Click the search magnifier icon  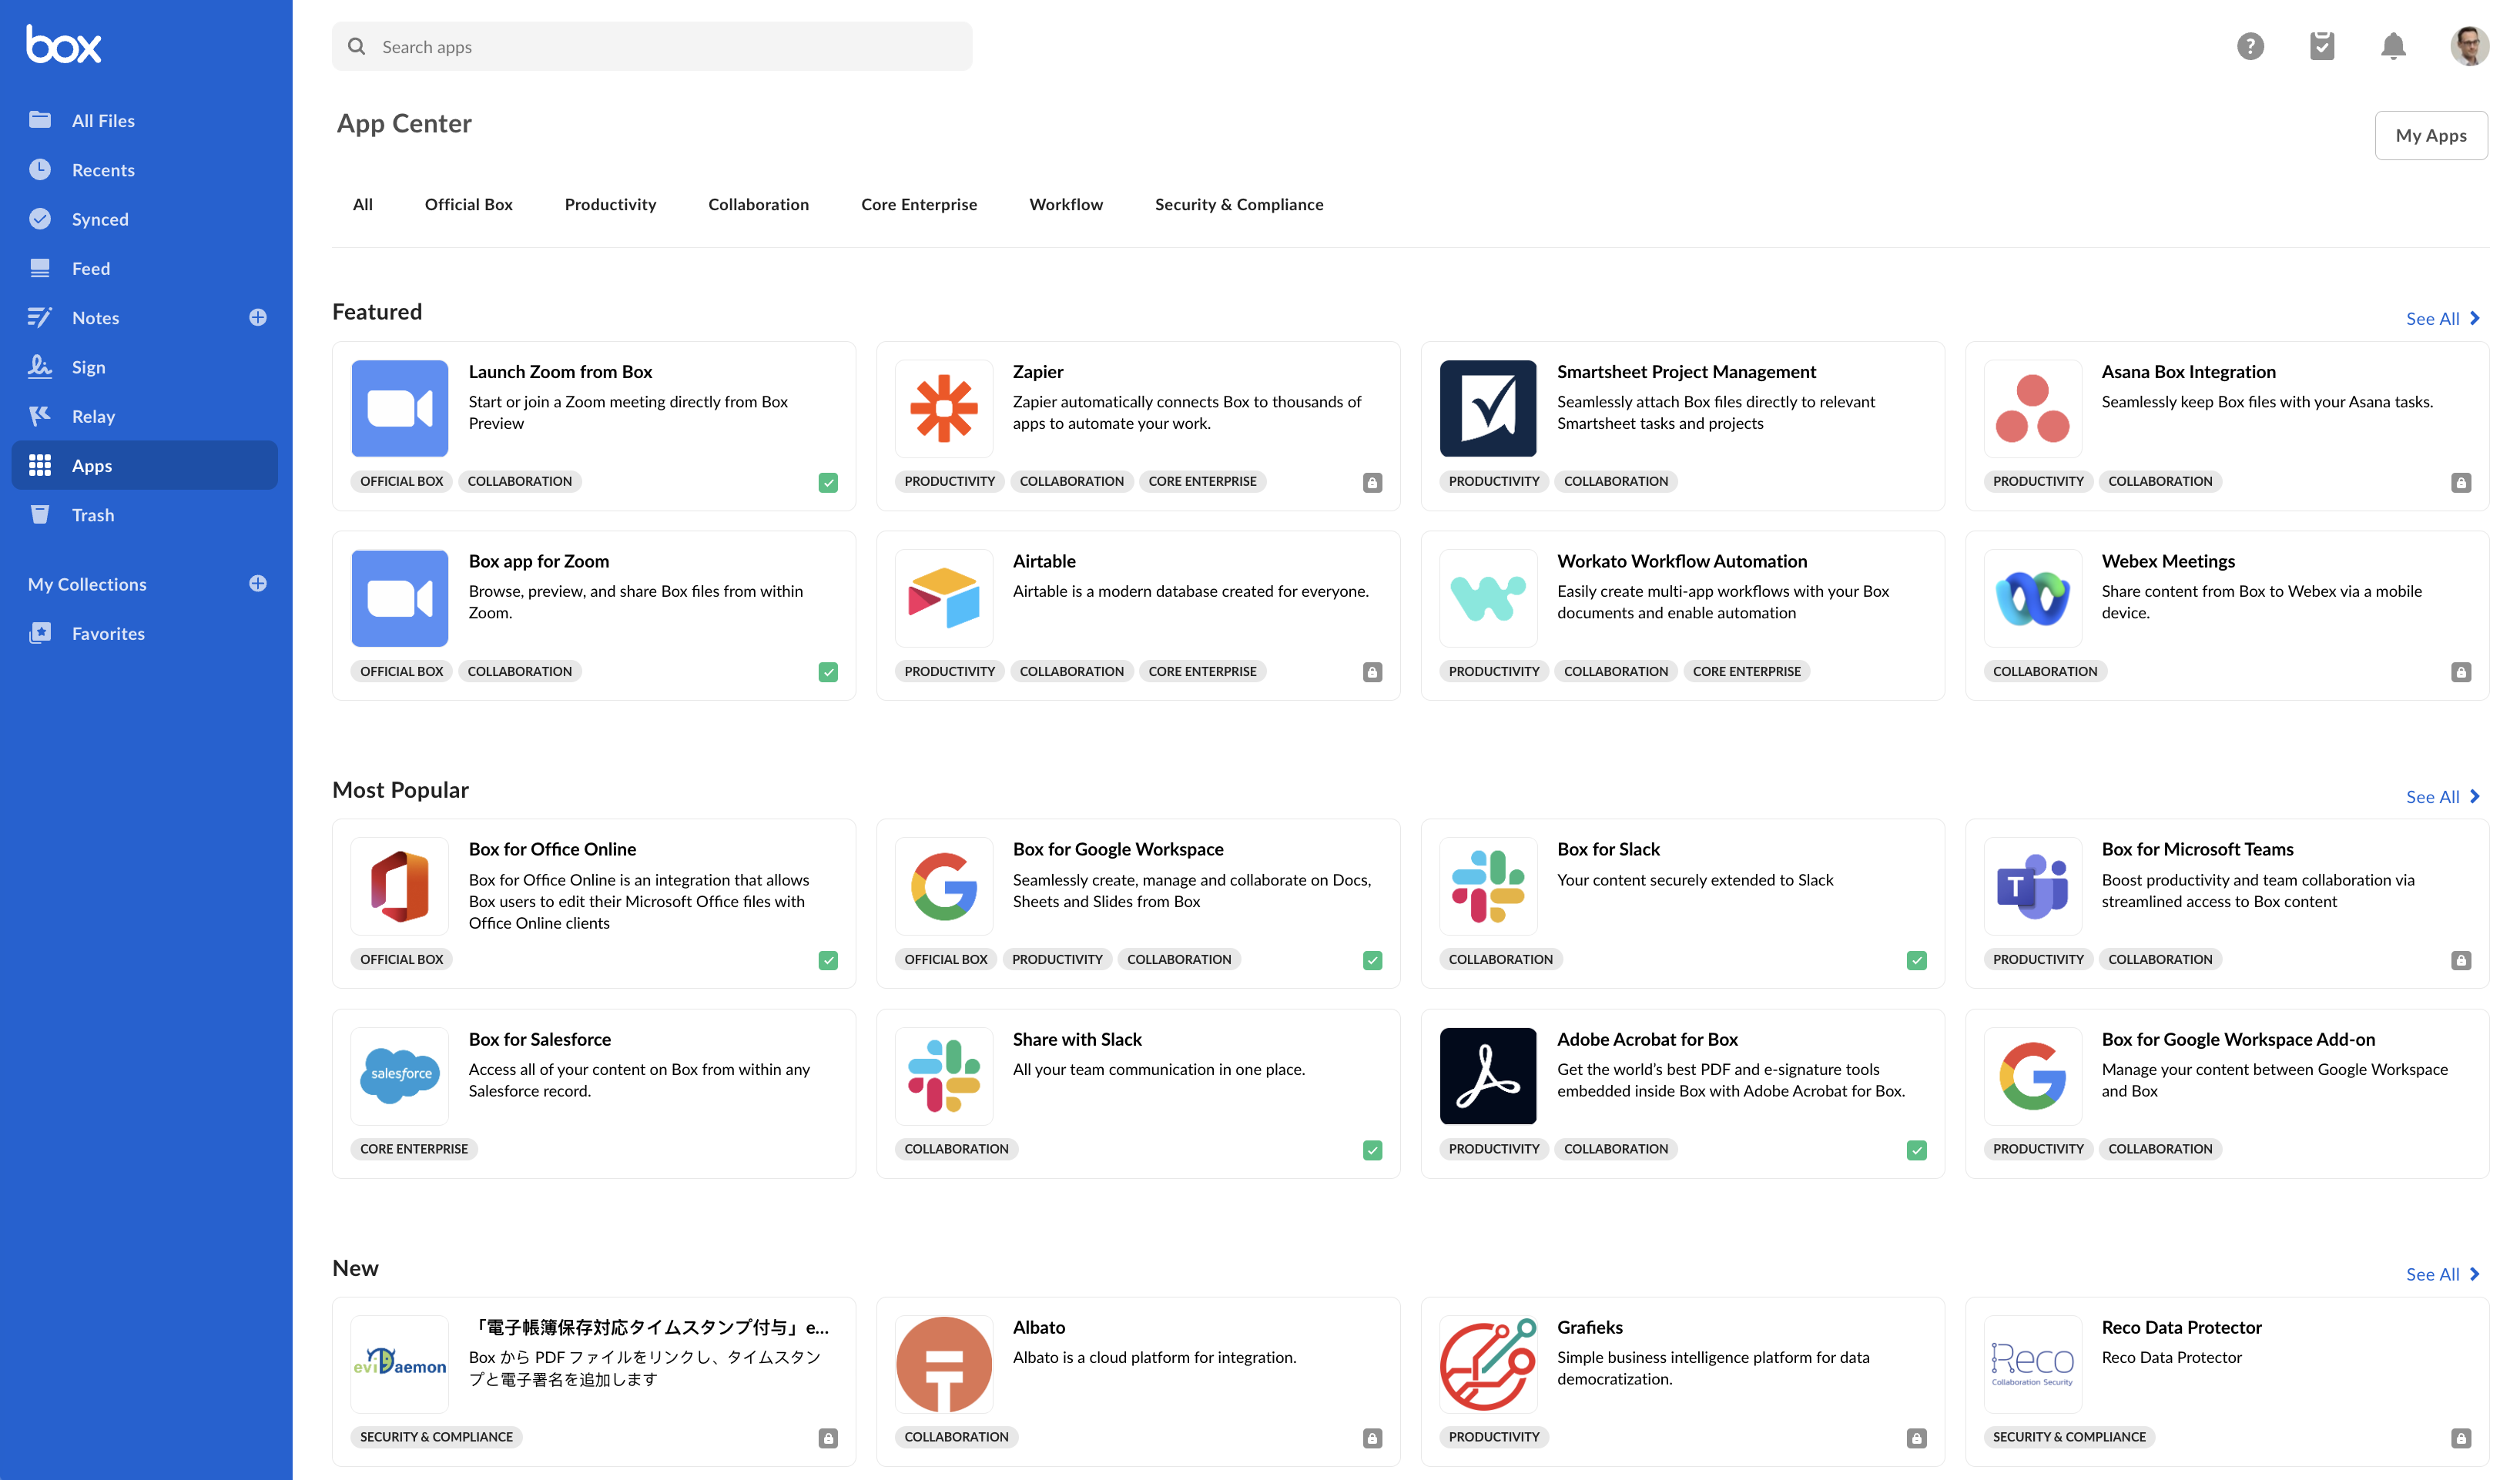[356, 46]
